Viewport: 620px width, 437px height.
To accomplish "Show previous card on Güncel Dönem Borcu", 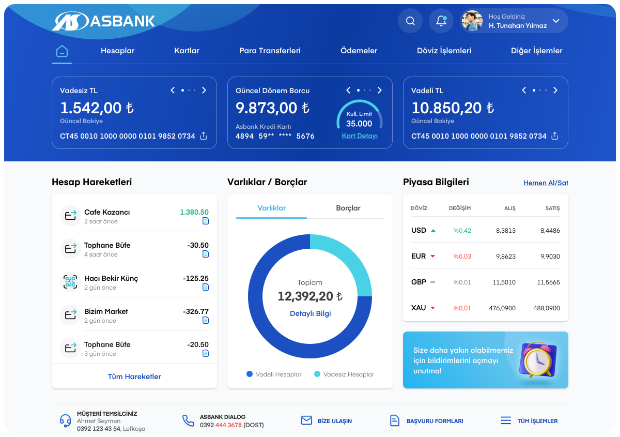I will pyautogui.click(x=346, y=90).
